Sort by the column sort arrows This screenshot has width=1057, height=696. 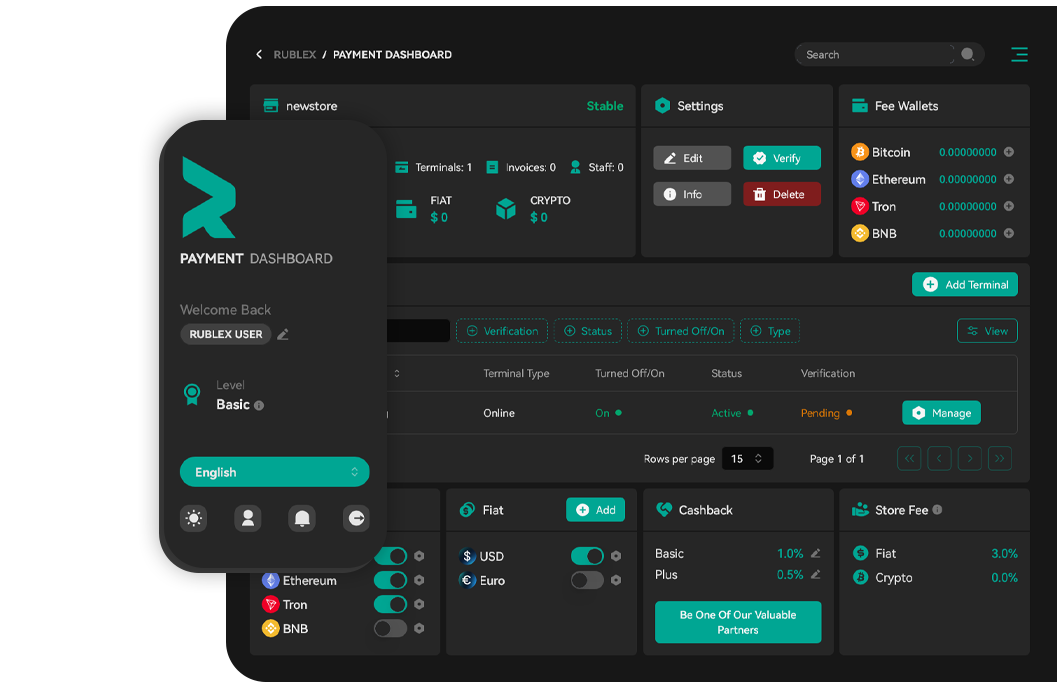(396, 374)
